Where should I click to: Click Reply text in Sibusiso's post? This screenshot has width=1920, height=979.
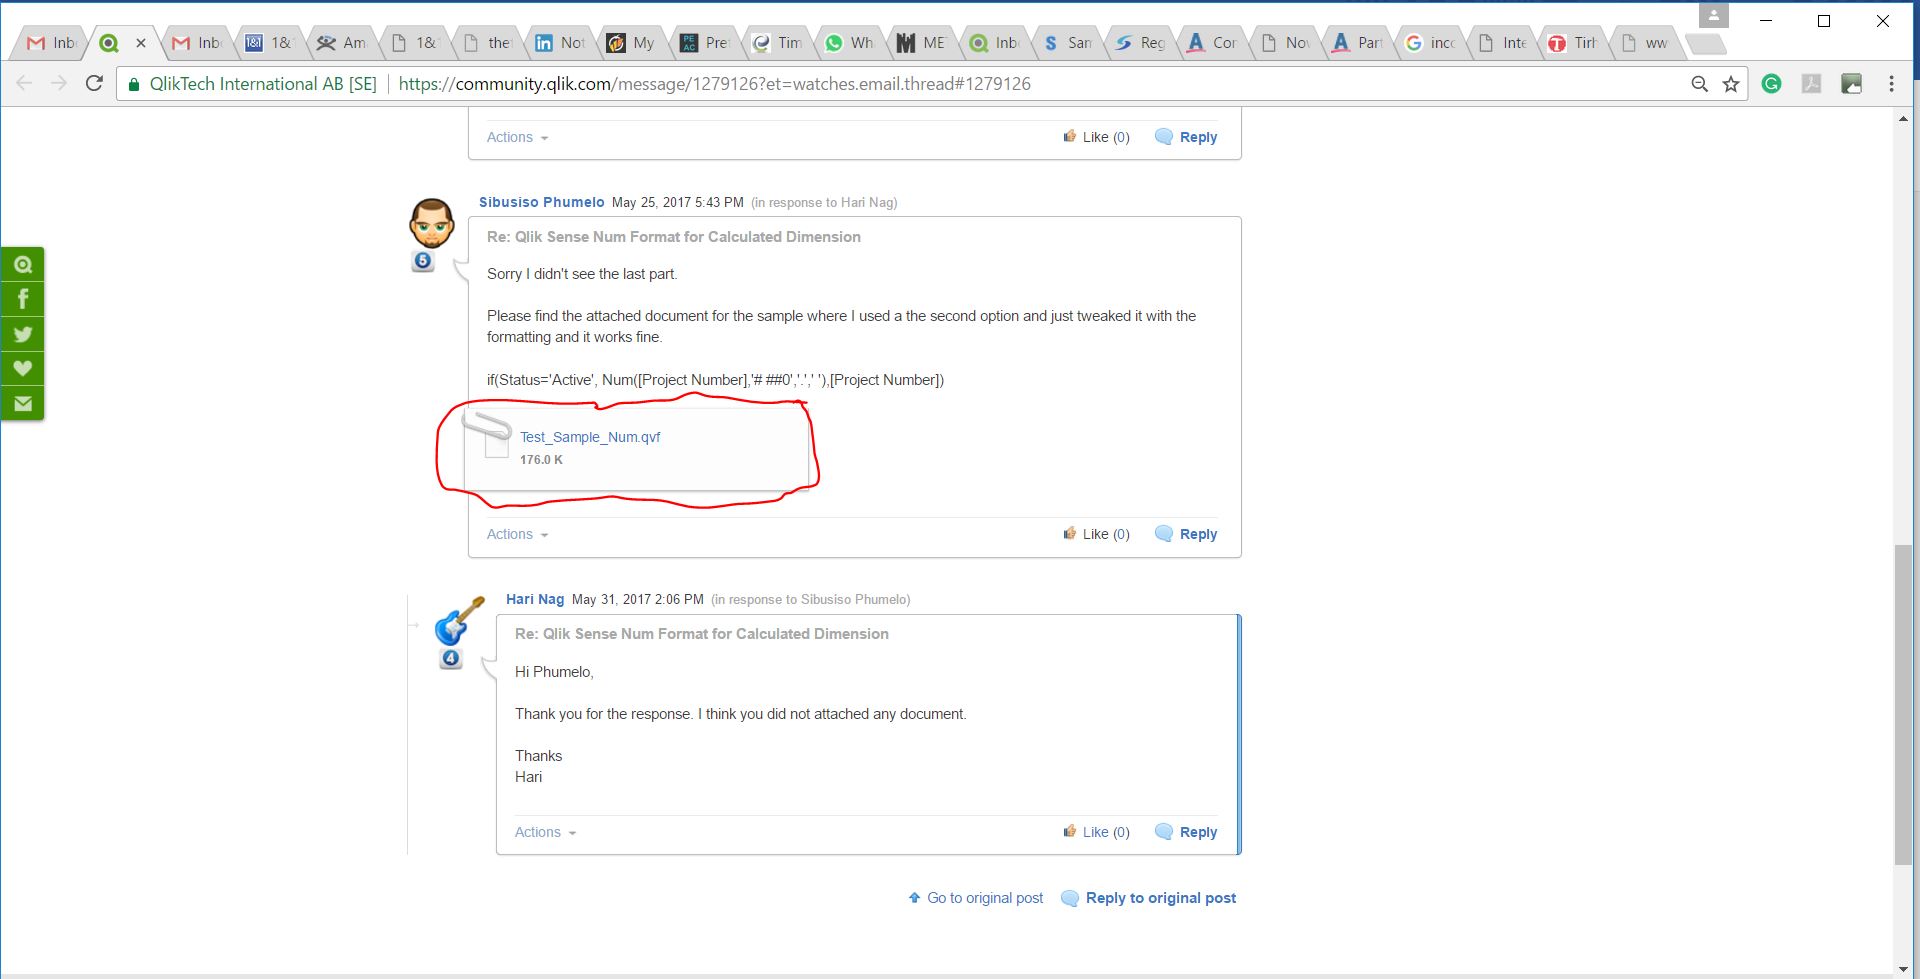tap(1198, 534)
